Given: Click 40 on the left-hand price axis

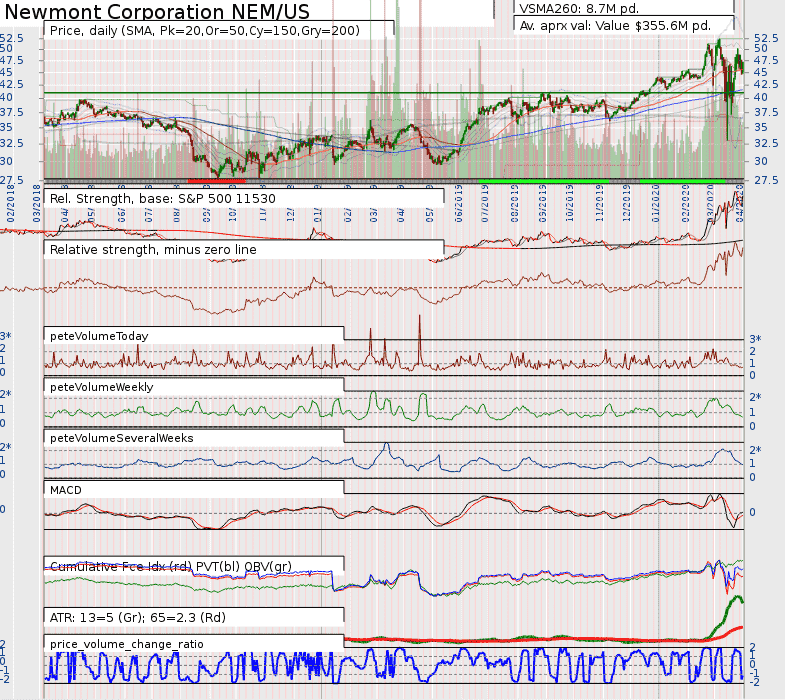Looking at the screenshot, I should (x=7, y=97).
